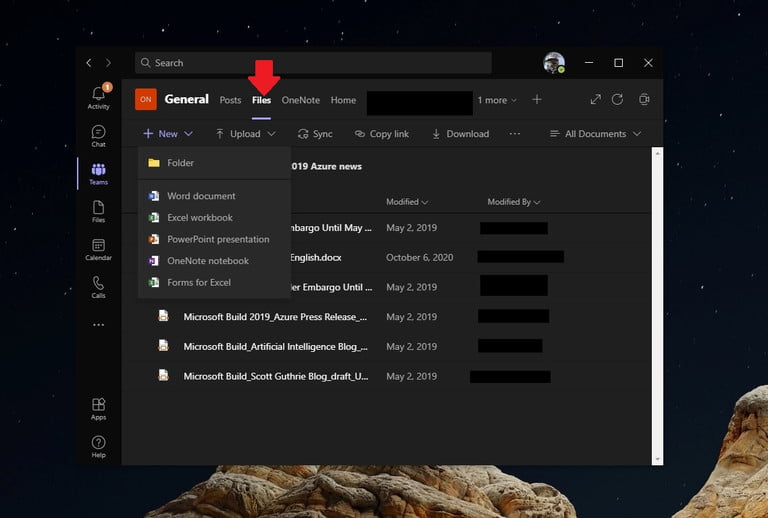Start a meeting with the Meet camera icon
The image size is (768, 518).
(644, 99)
